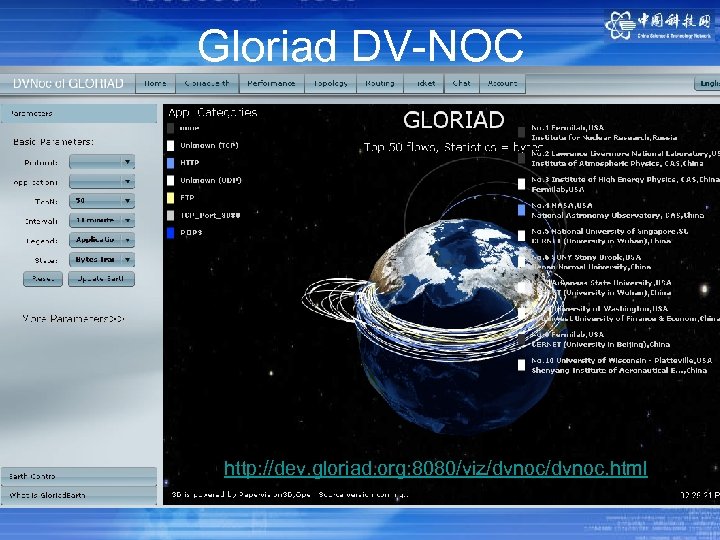Expand the Earth Control panel
The image size is (720, 540).
pyautogui.click(x=79, y=476)
